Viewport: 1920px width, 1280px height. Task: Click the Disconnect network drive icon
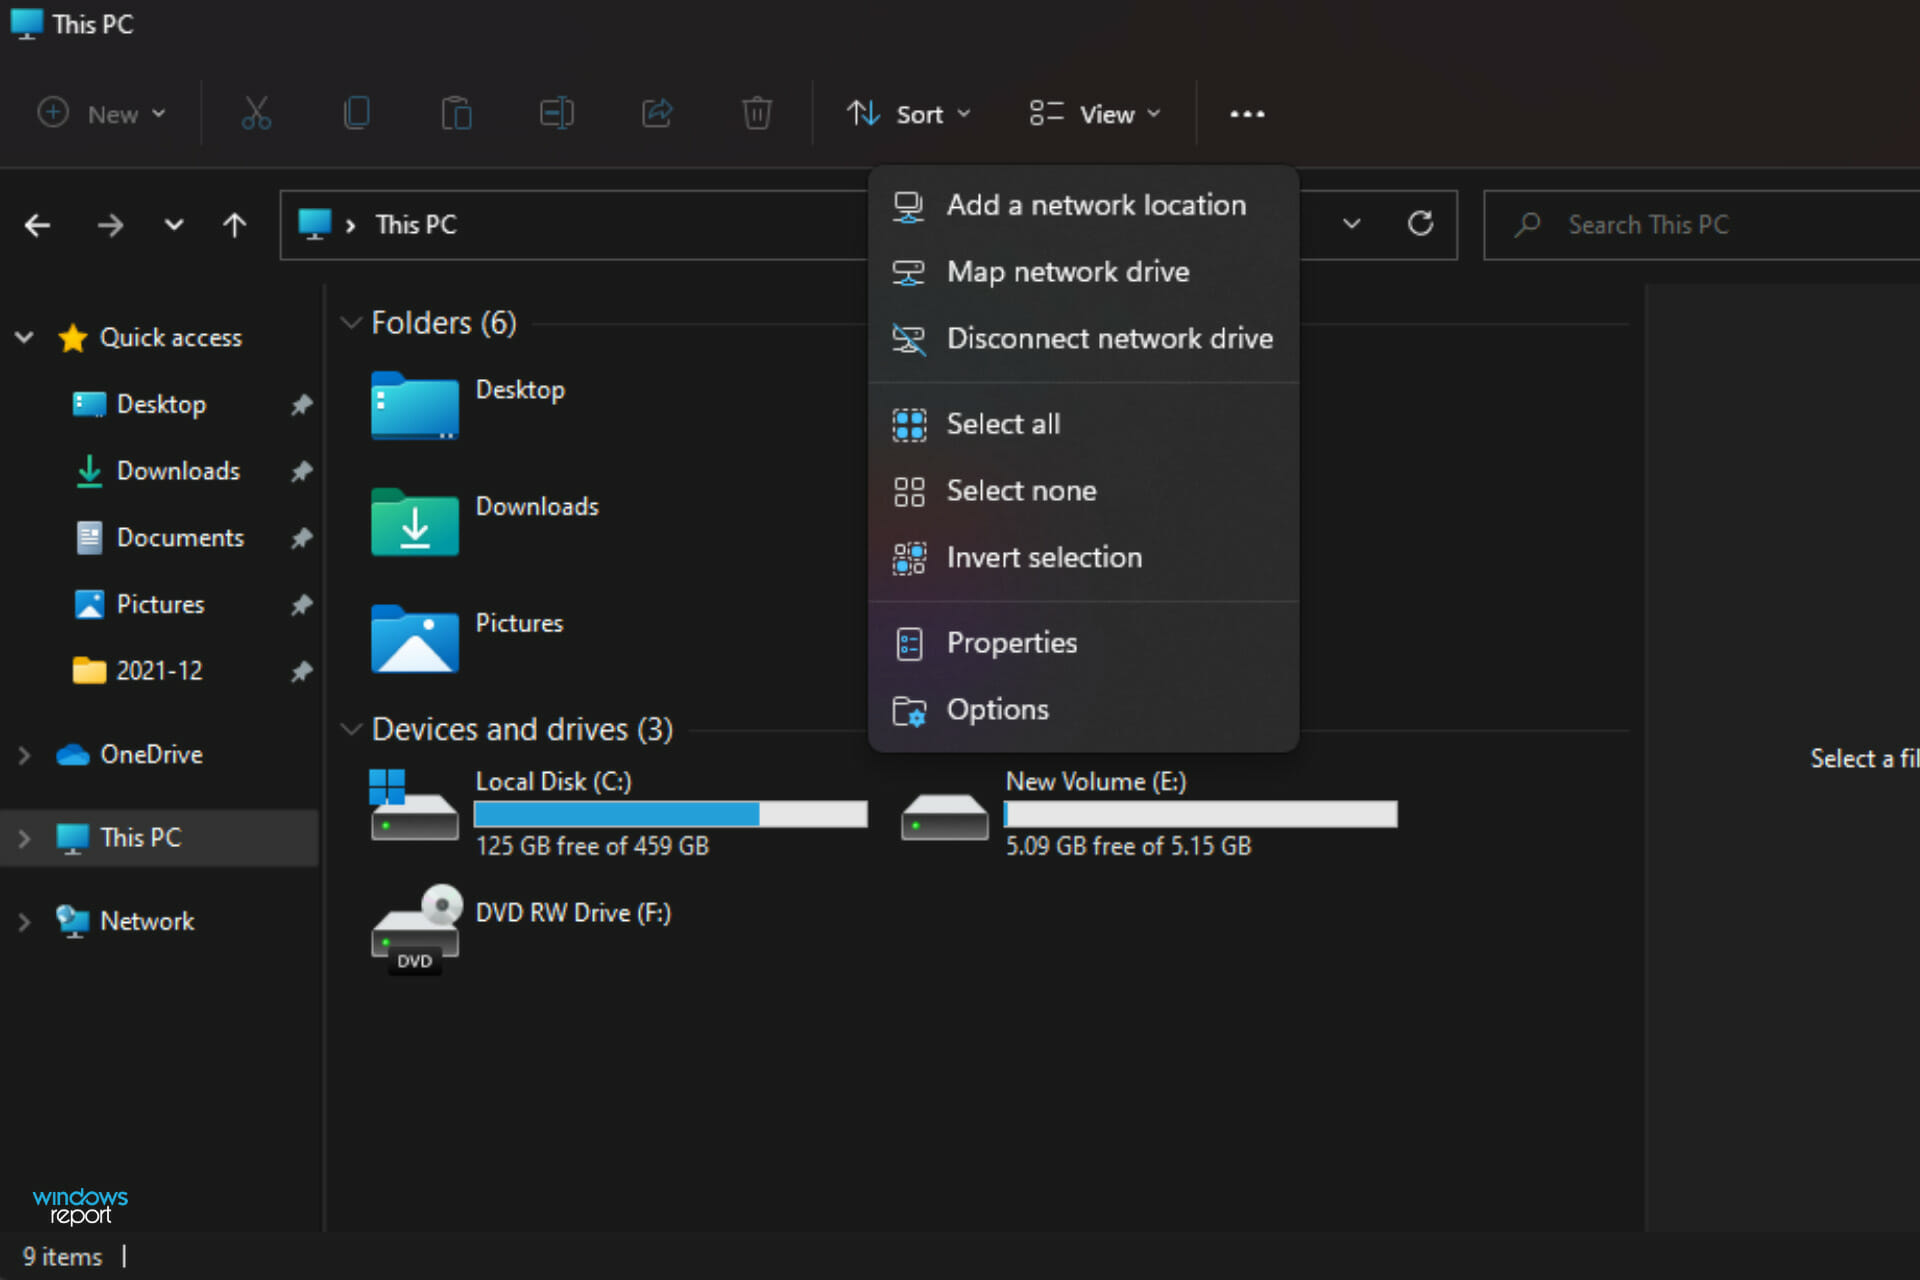click(x=909, y=339)
